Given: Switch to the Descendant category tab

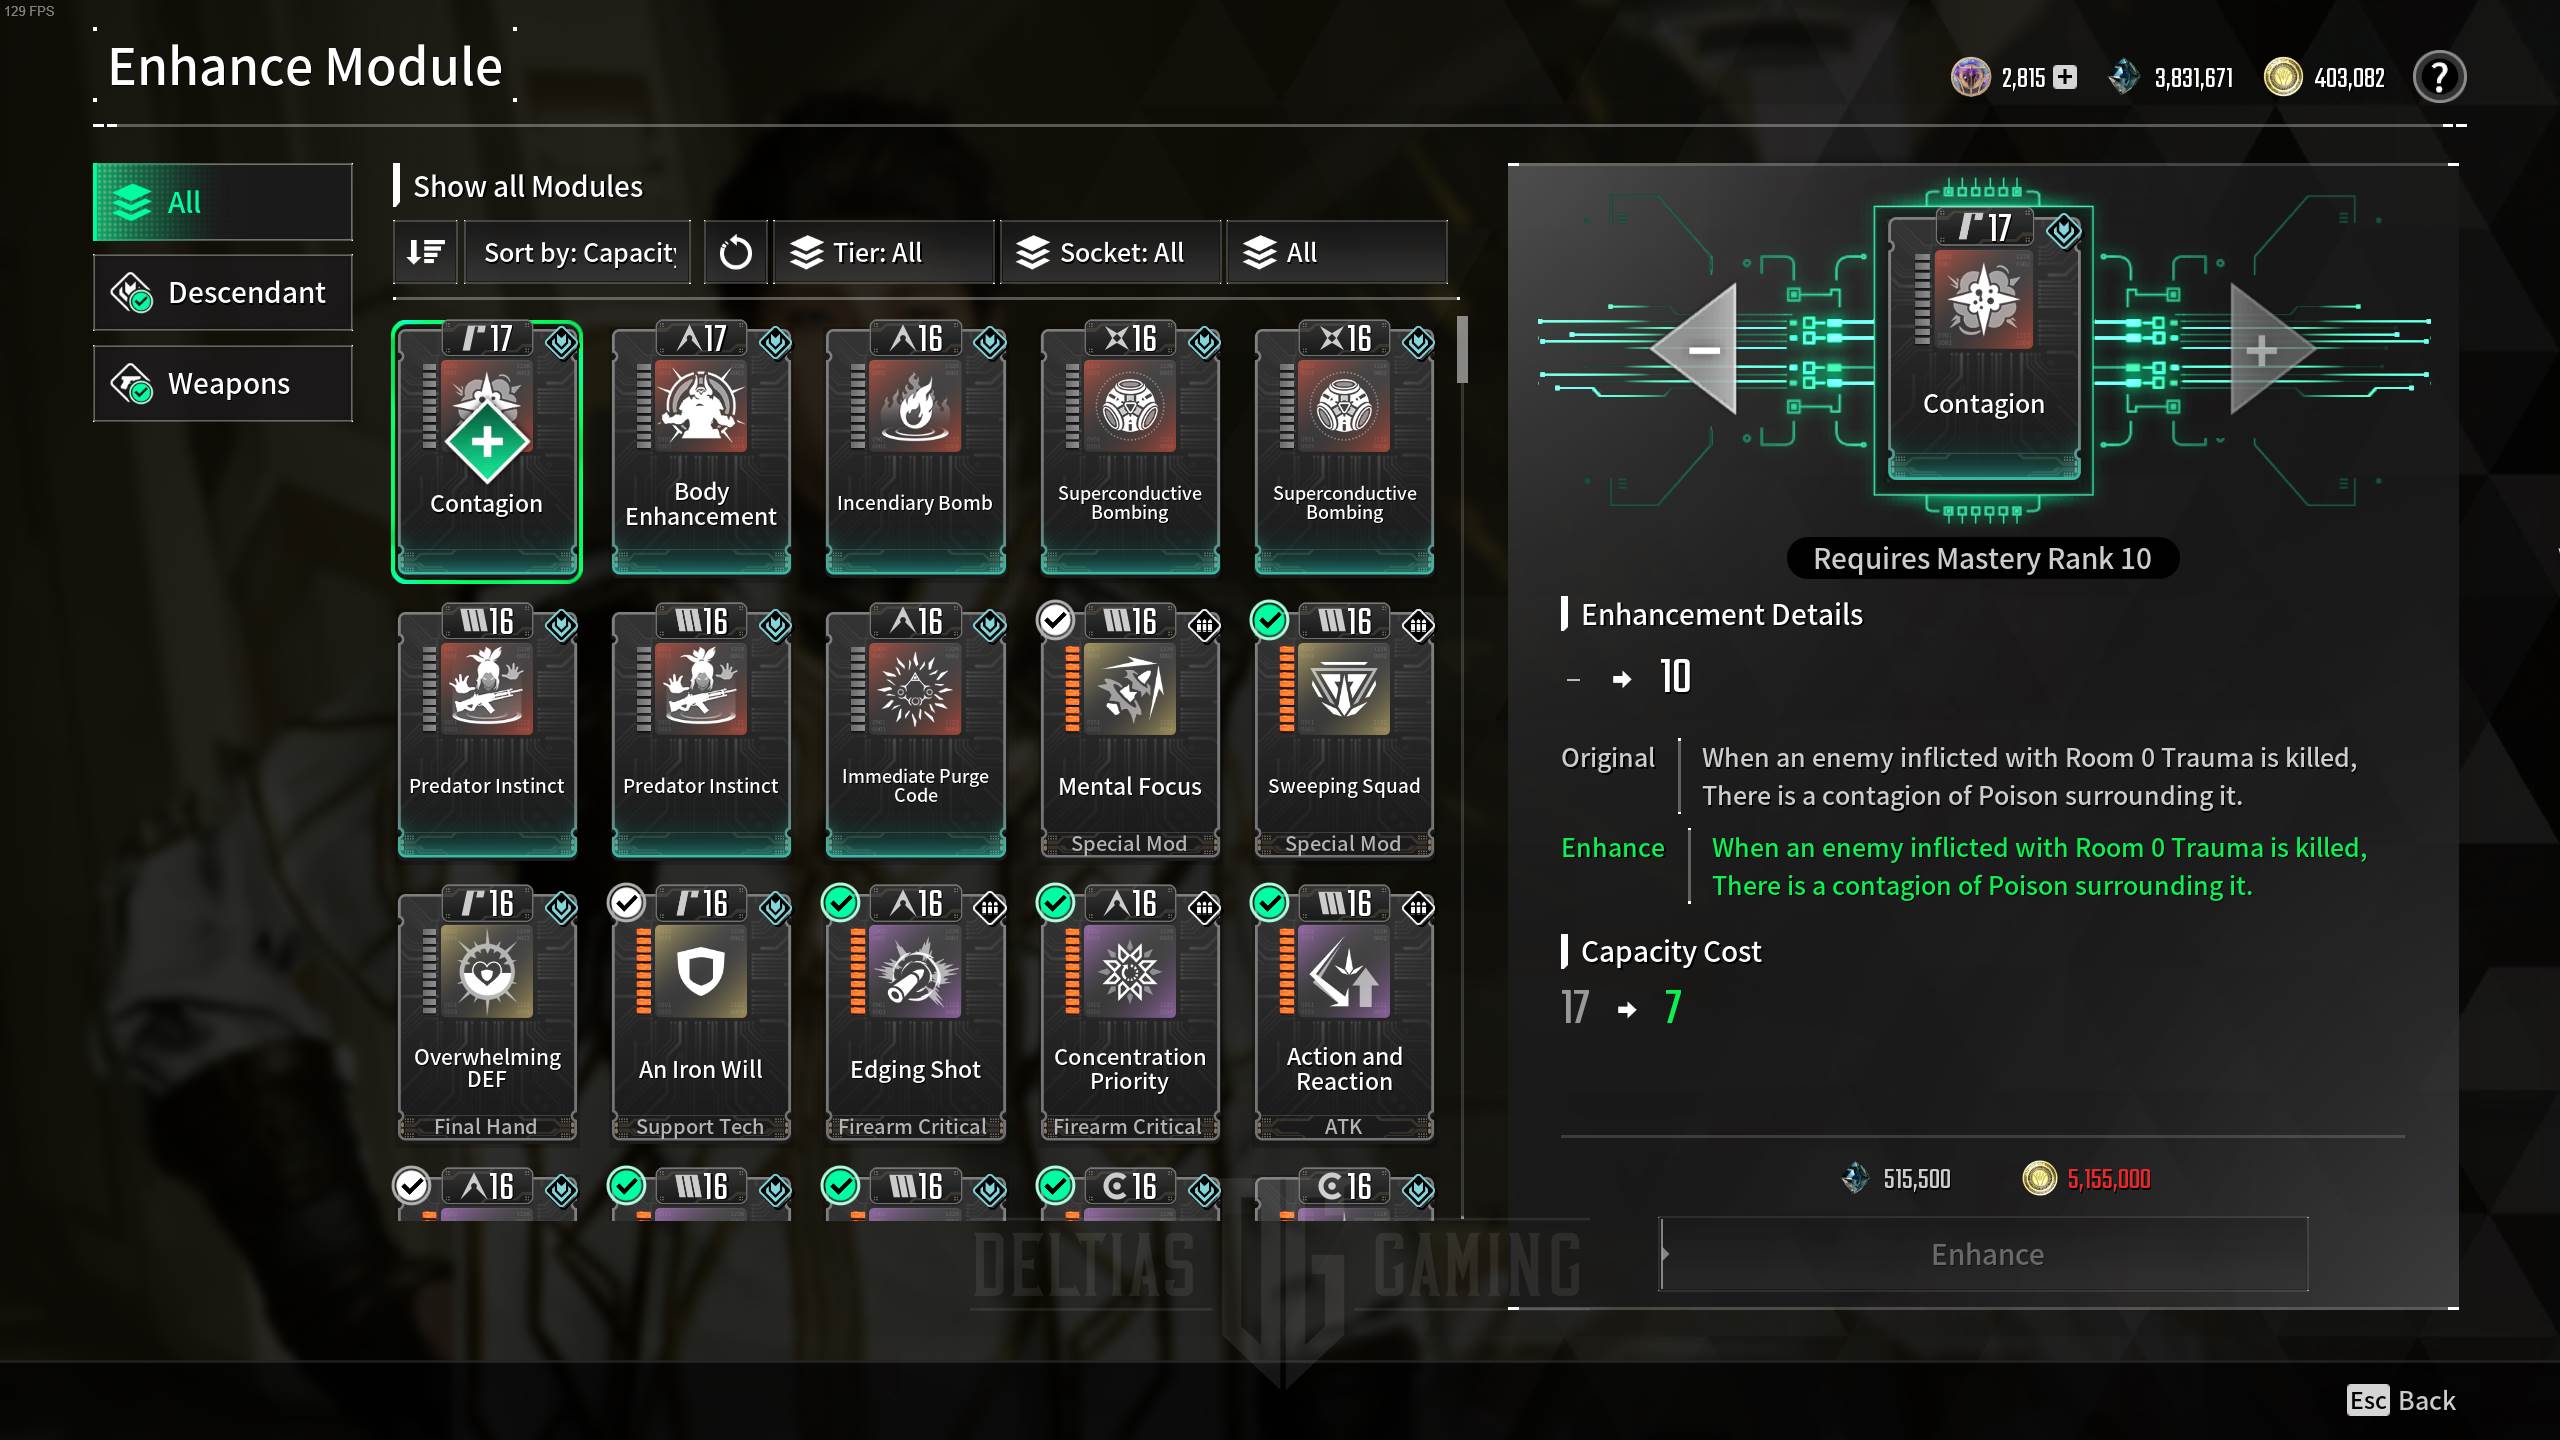Looking at the screenshot, I should coord(223,293).
